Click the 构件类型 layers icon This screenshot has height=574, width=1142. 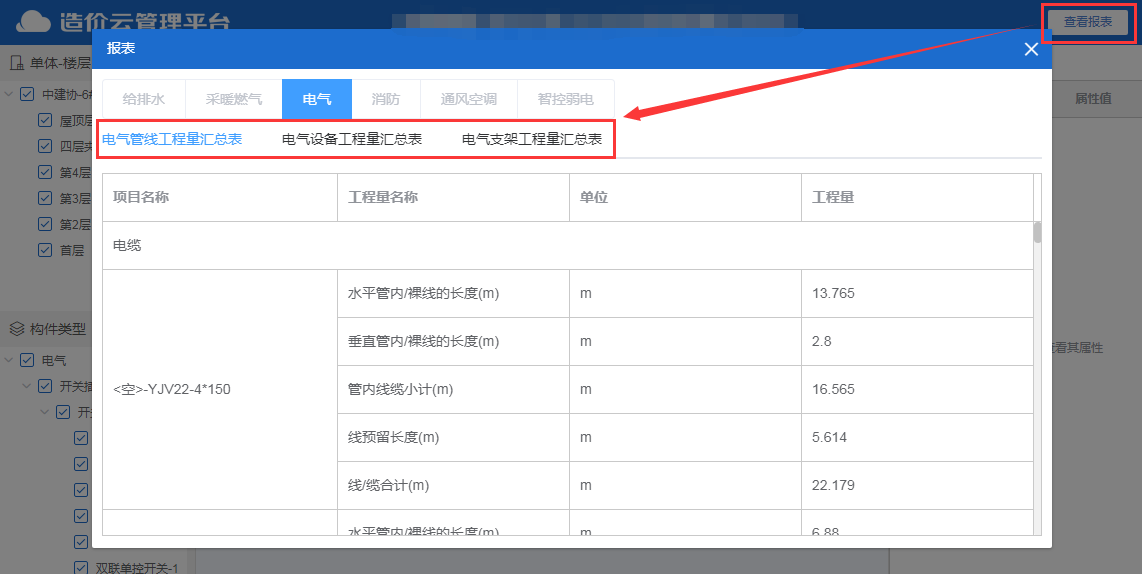click(x=17, y=329)
